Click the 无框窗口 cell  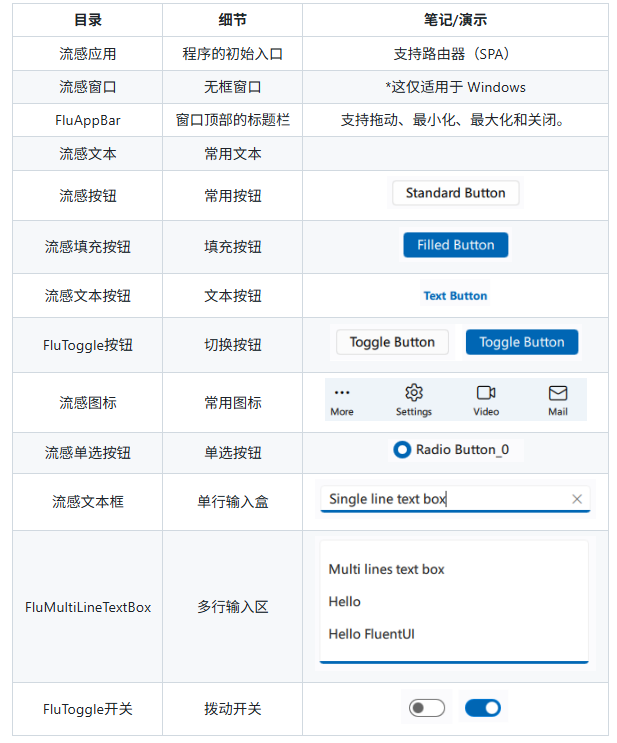(x=232, y=87)
